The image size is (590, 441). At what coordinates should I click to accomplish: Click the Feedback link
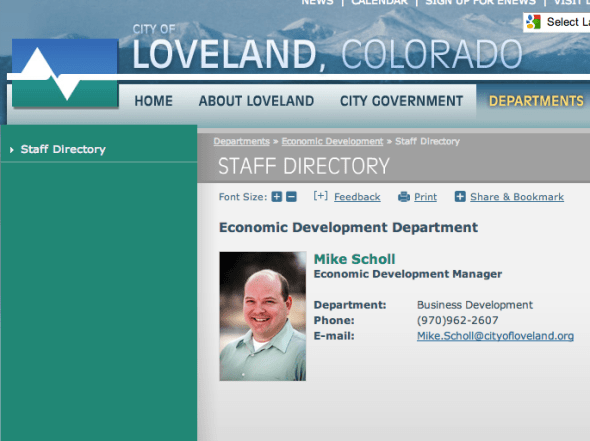(357, 197)
